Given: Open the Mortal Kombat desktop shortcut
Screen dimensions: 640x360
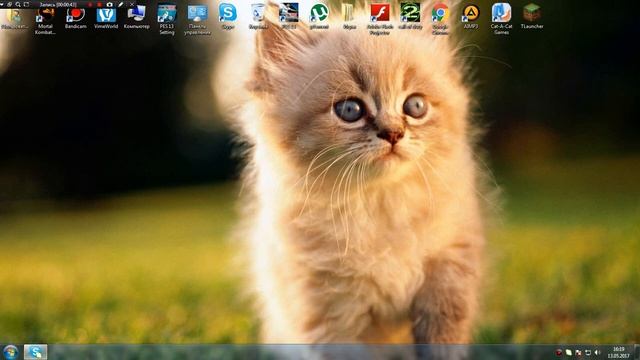Looking at the screenshot, I should (45, 20).
